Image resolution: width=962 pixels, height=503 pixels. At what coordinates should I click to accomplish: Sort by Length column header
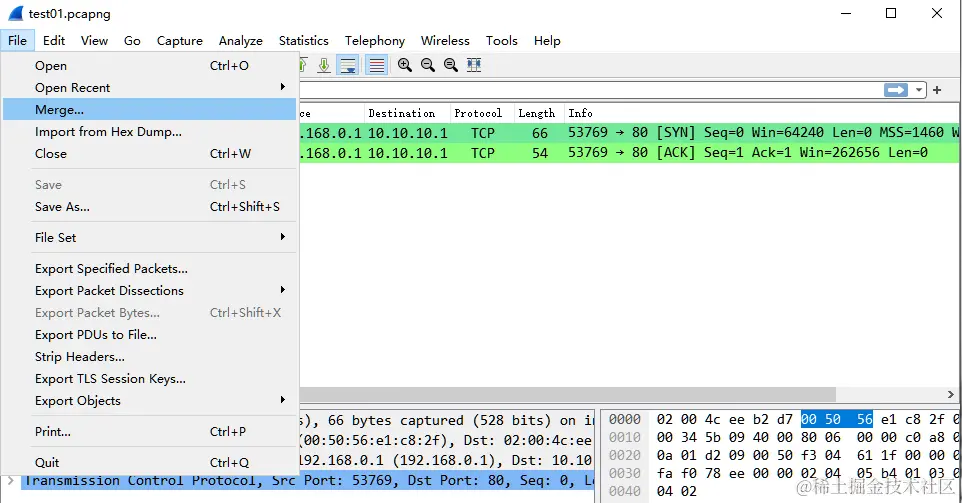[x=539, y=113]
